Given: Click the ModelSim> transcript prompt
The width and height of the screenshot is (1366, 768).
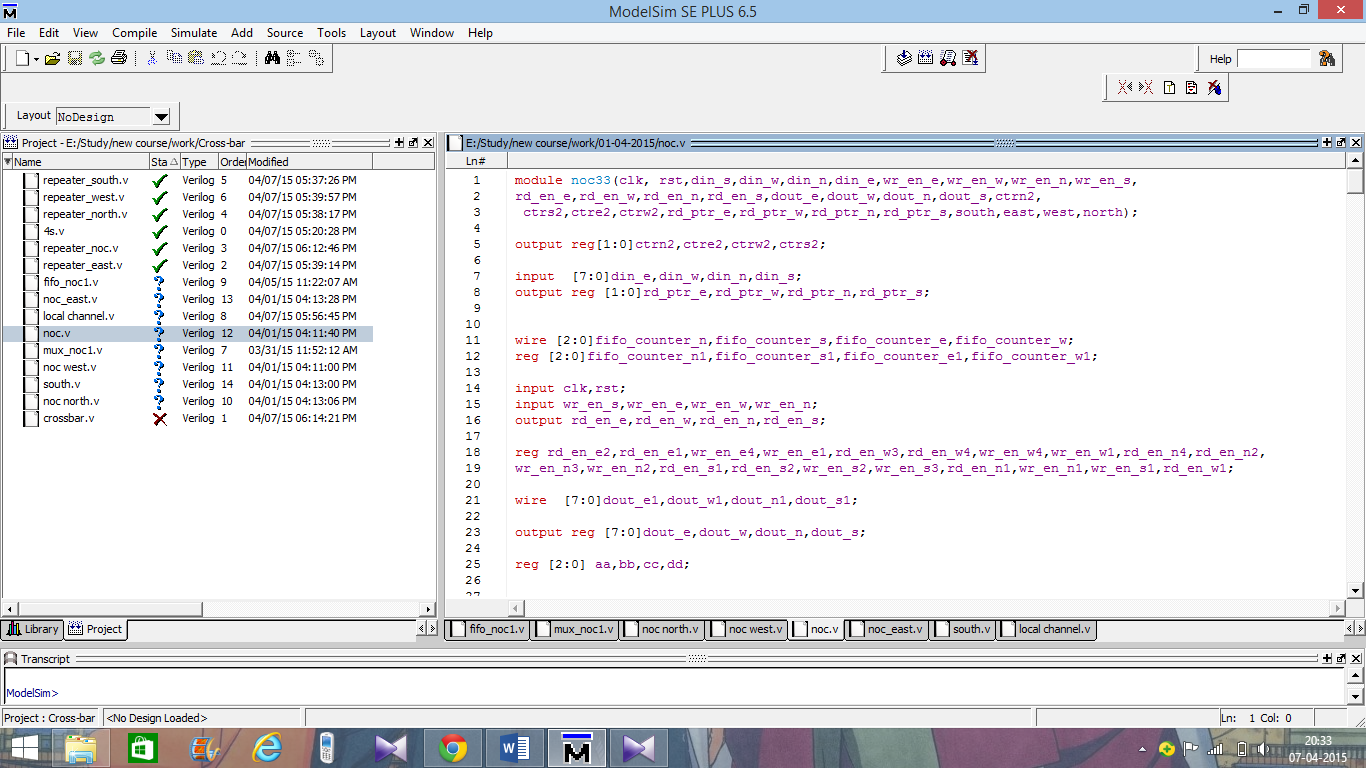Looking at the screenshot, I should [32, 693].
